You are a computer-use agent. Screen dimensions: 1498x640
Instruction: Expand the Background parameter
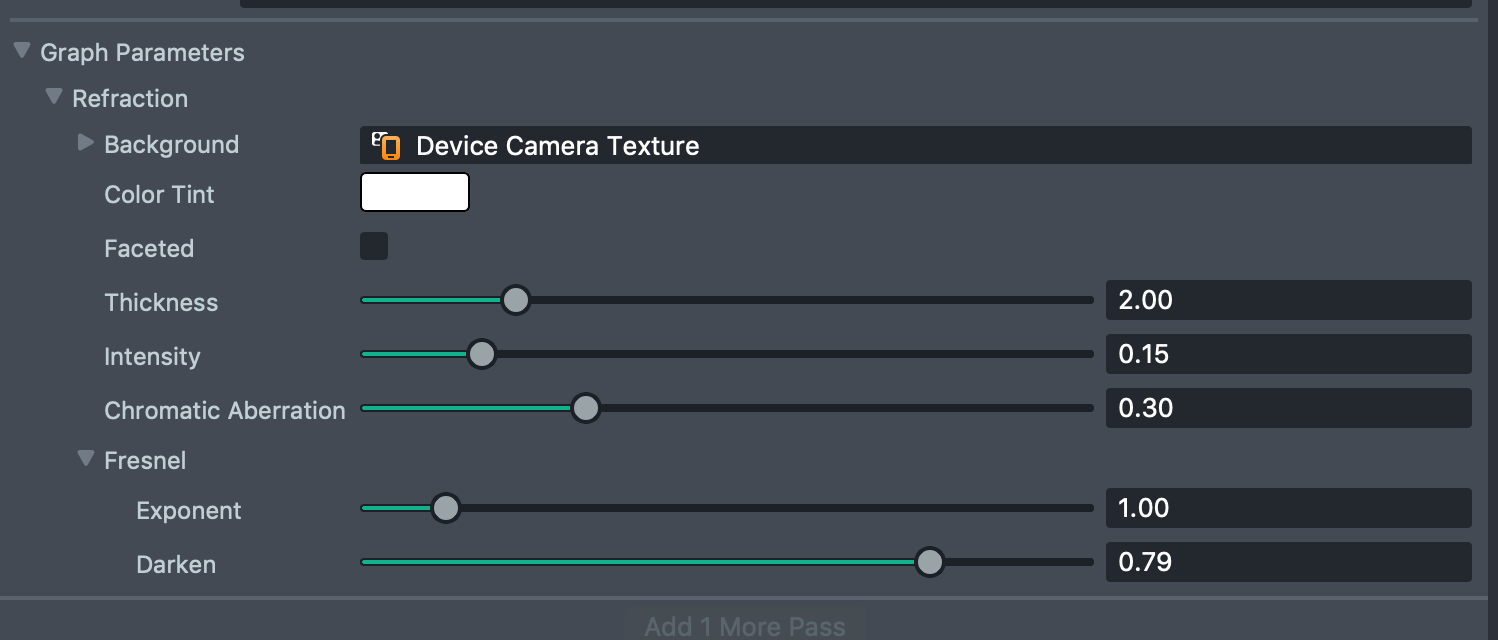(x=86, y=143)
